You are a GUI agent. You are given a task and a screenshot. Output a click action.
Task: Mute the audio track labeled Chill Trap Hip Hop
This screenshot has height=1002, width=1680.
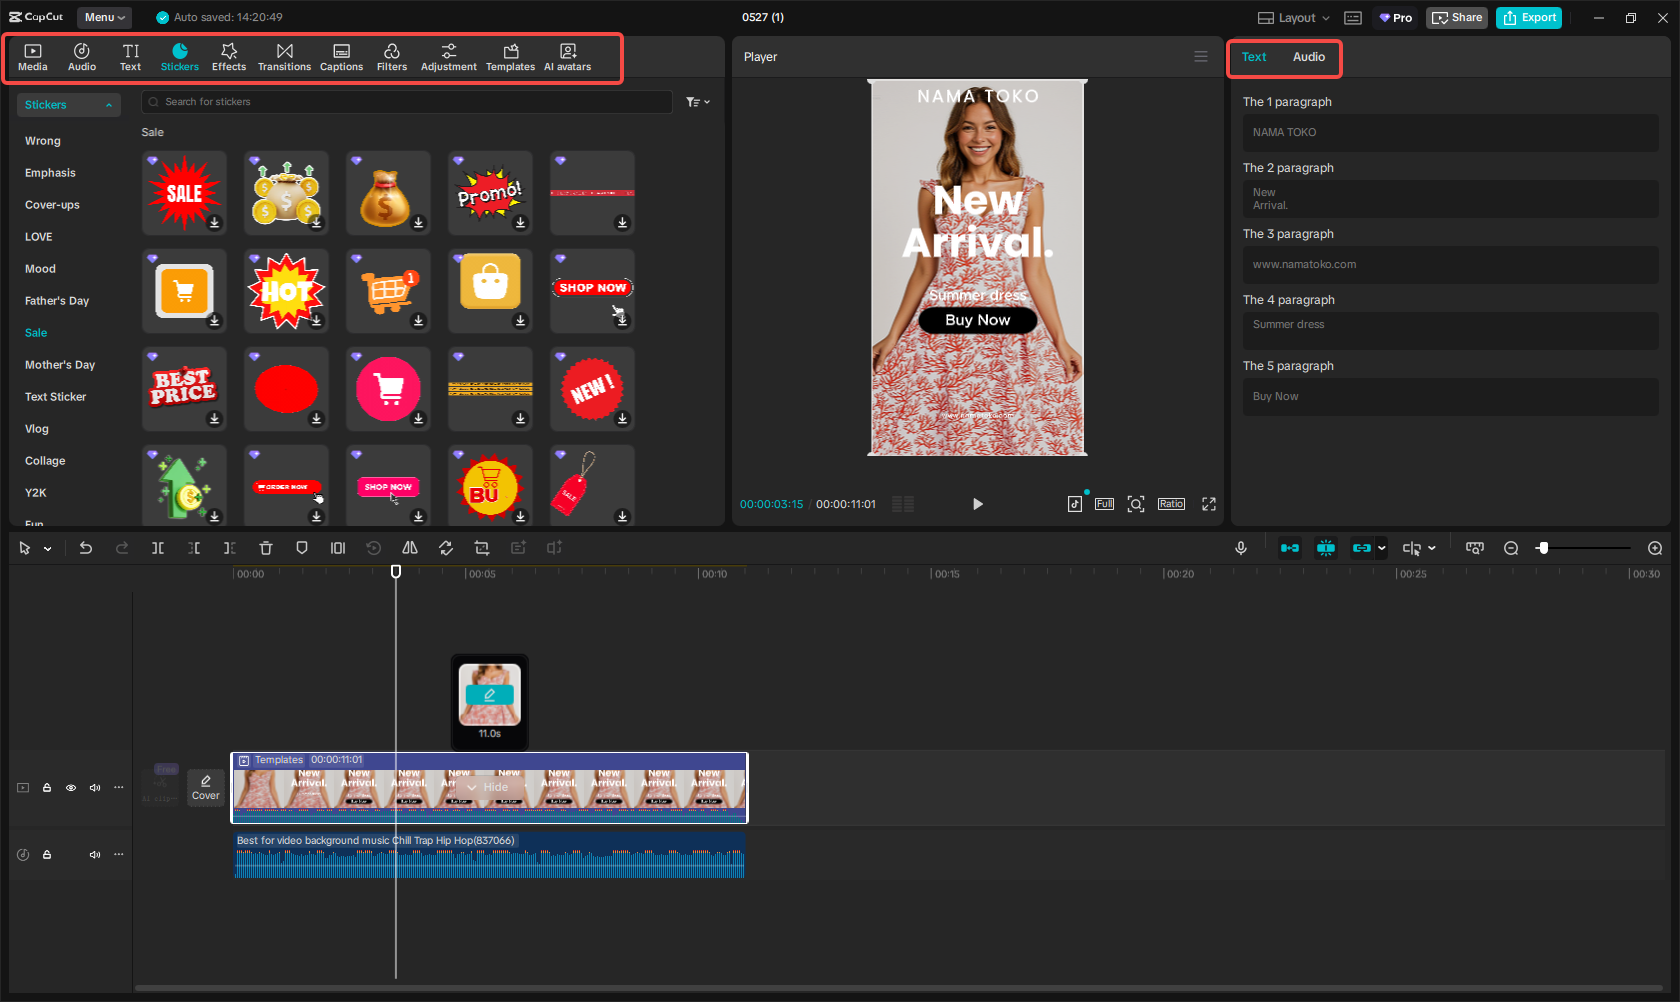click(x=95, y=854)
